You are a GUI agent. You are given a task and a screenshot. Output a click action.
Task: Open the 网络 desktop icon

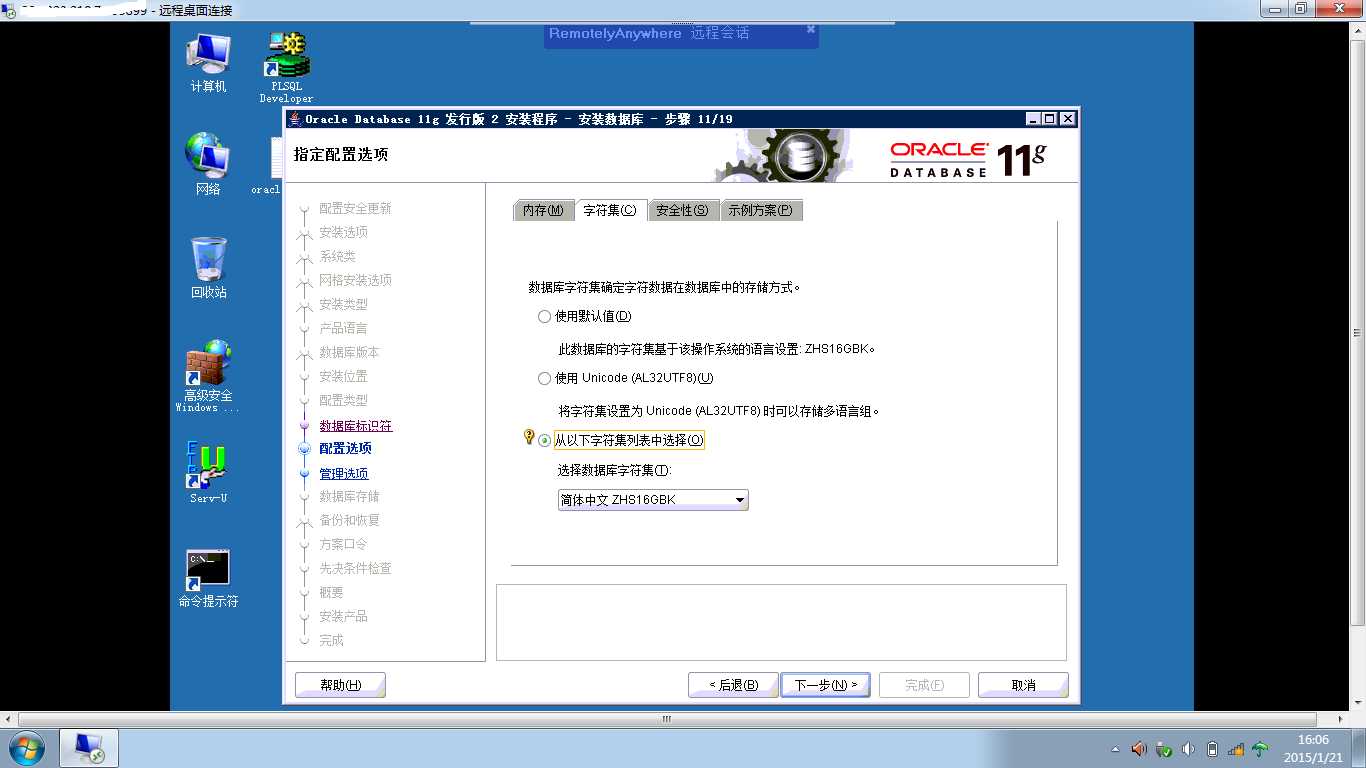[x=208, y=163]
